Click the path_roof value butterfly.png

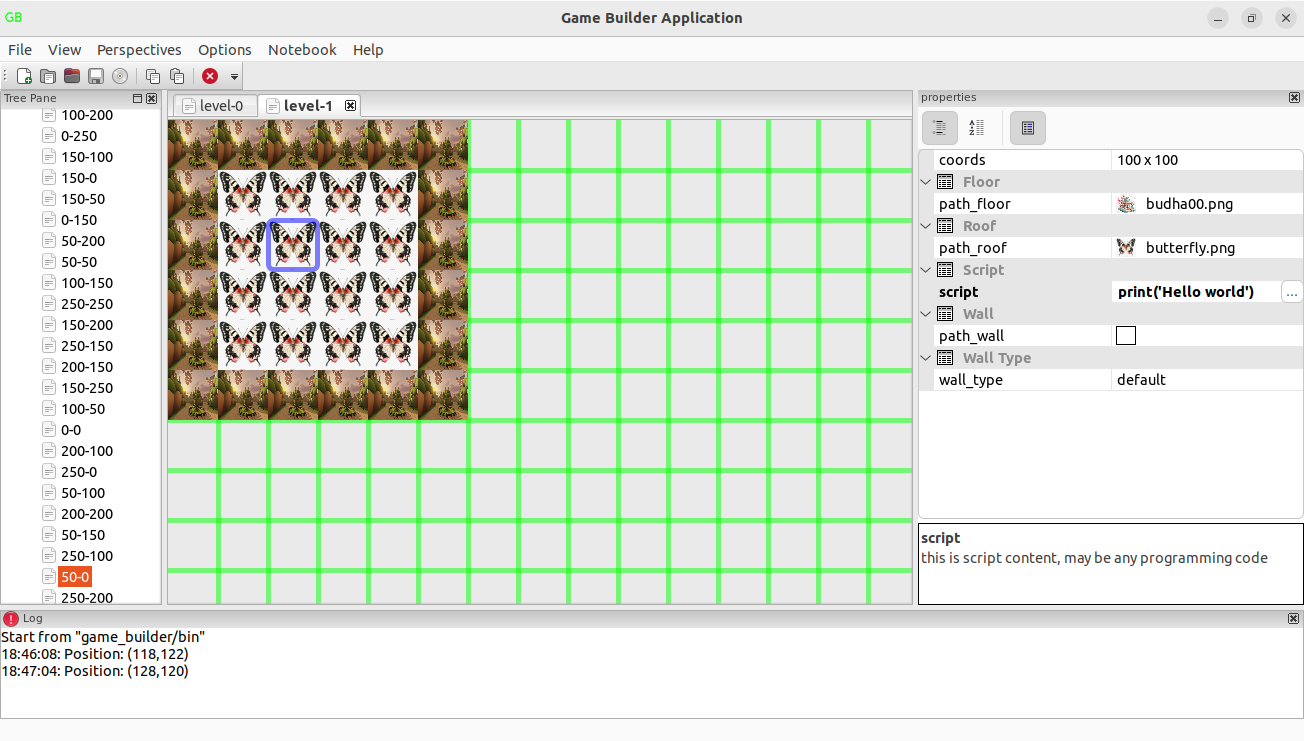point(1190,248)
